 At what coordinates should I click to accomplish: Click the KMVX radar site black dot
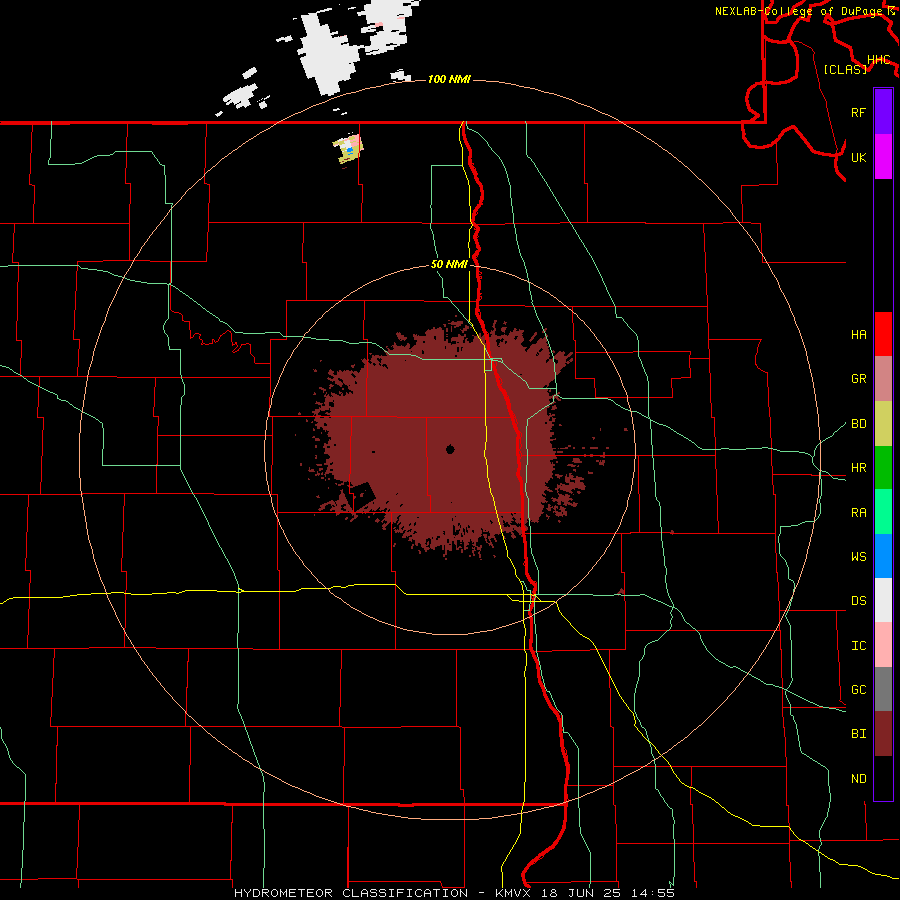(x=450, y=449)
